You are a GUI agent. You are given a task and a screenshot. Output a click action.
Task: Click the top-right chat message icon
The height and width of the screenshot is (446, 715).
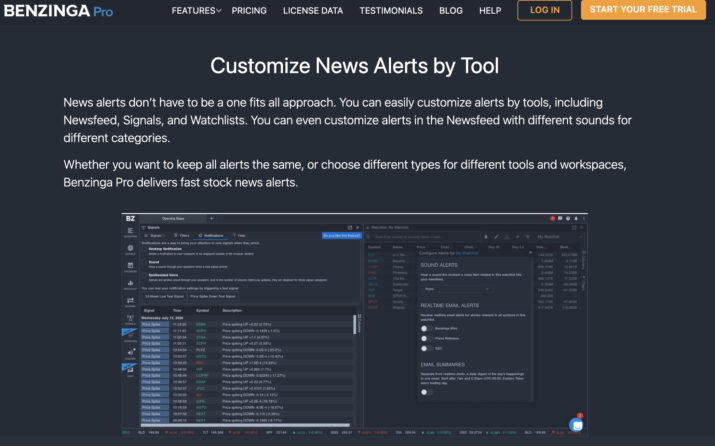click(560, 218)
